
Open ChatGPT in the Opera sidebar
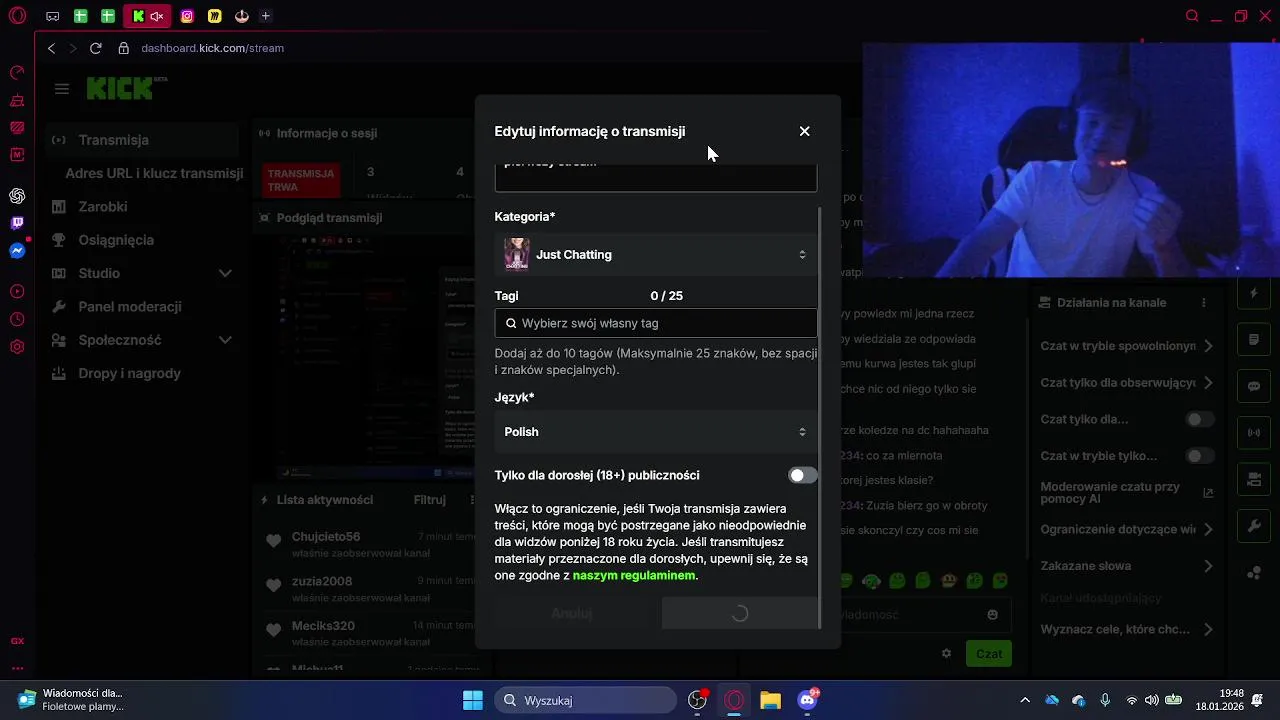[x=17, y=196]
